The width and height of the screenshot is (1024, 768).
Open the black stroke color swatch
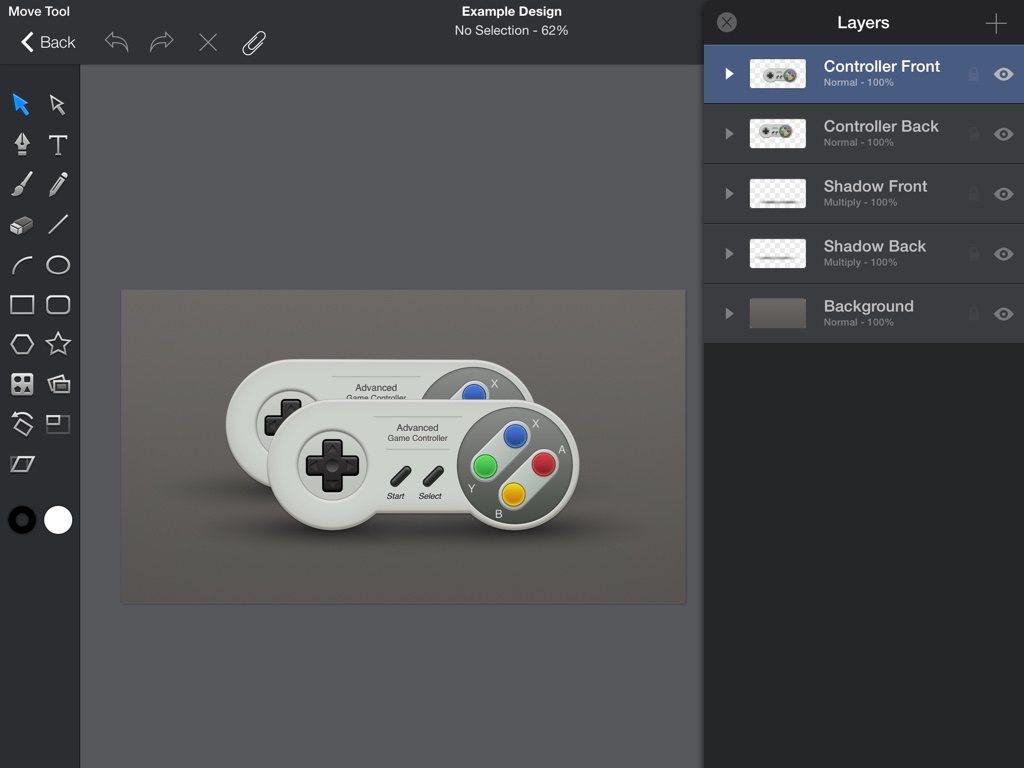tap(22, 520)
